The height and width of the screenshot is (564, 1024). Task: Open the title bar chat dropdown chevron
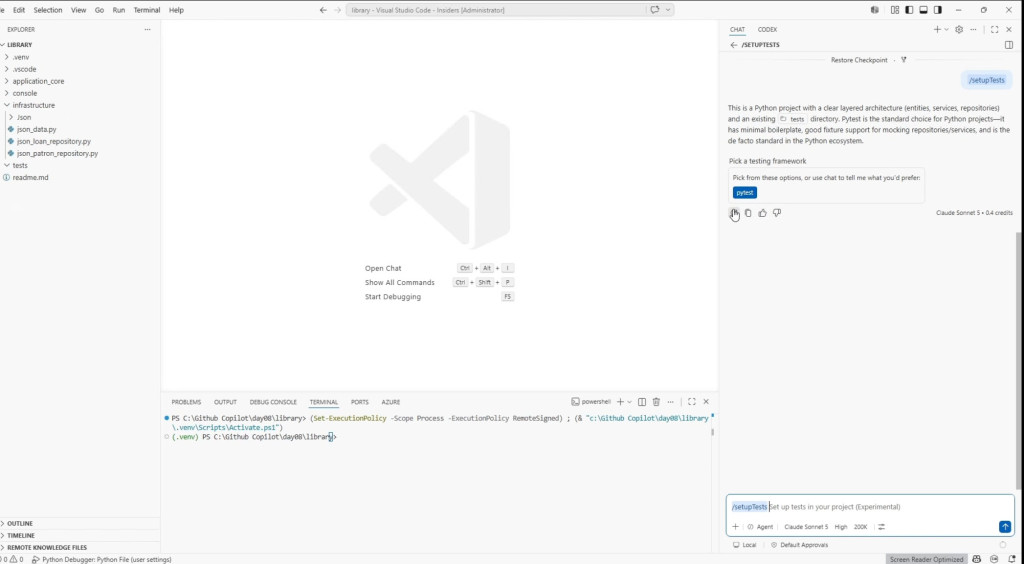pos(667,10)
